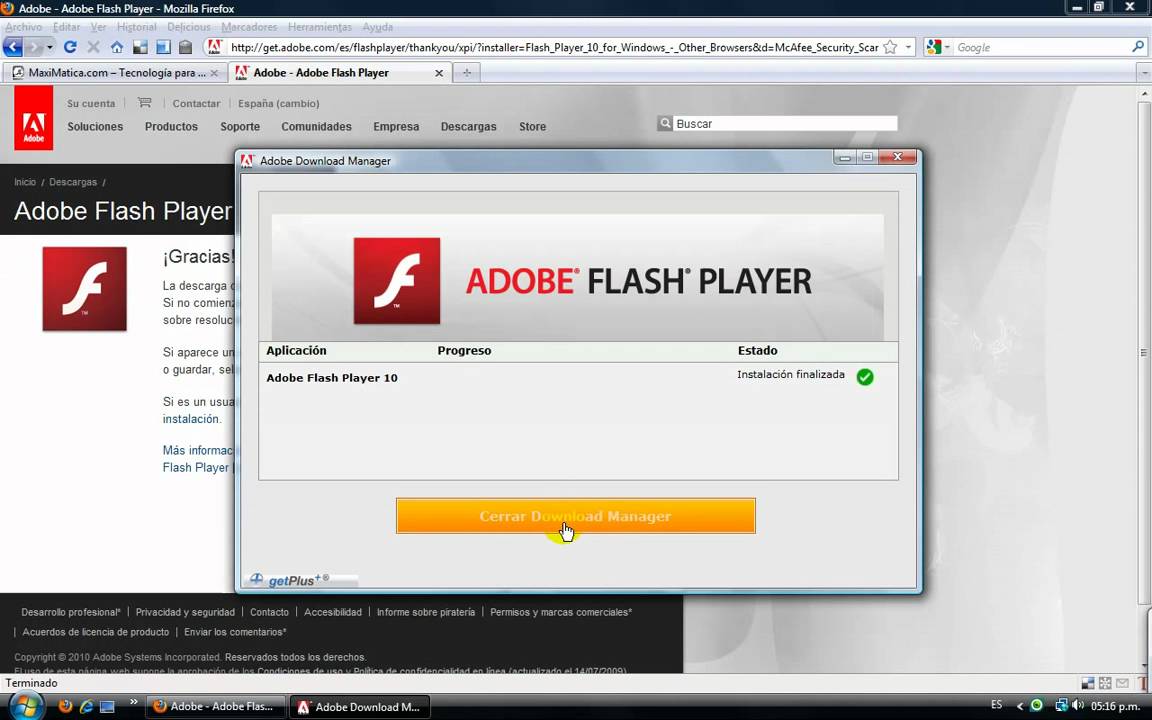Click the gray tag toolbar icon next to address bar
This screenshot has height=720, width=1152.
click(x=186, y=47)
